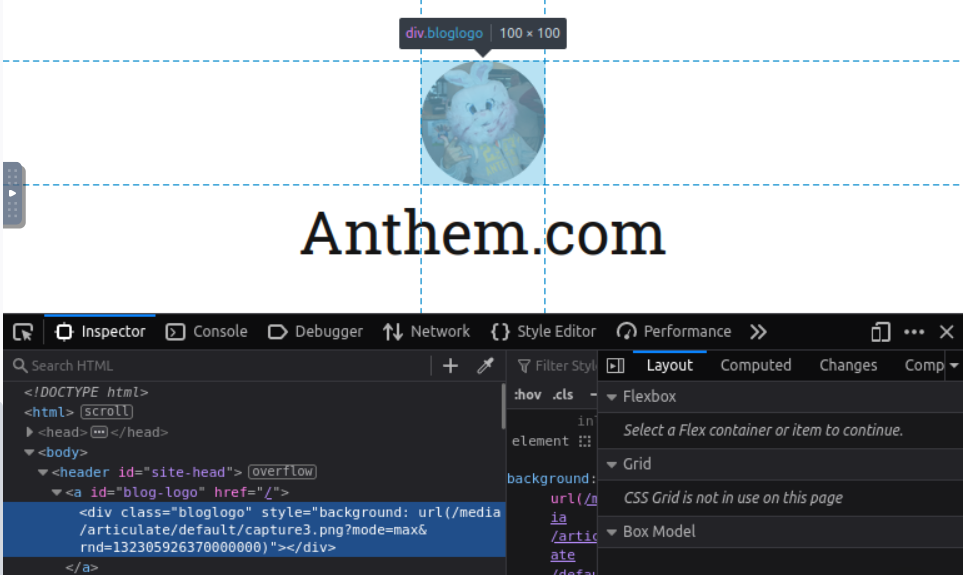
Task: Collapse the body element node
Action: [29, 452]
